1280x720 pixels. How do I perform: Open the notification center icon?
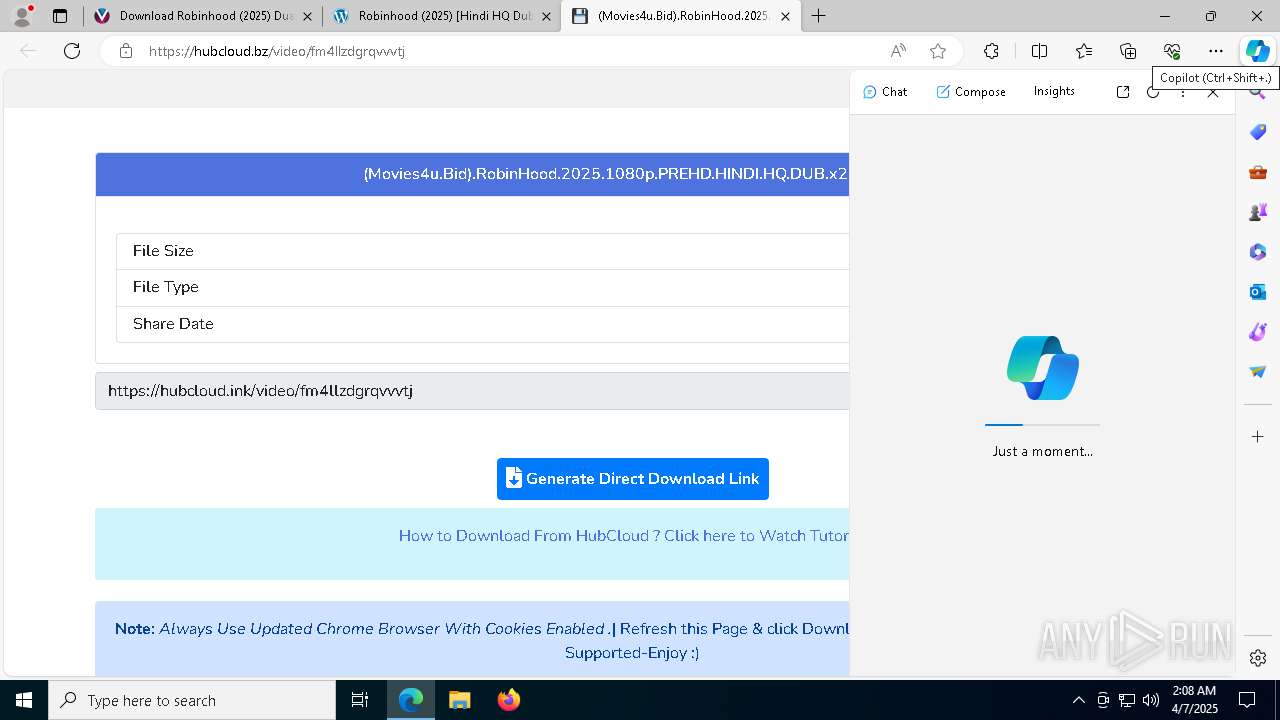[x=1248, y=700]
